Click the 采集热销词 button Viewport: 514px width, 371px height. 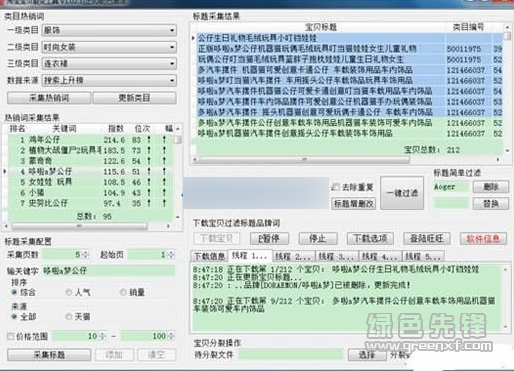(x=49, y=98)
